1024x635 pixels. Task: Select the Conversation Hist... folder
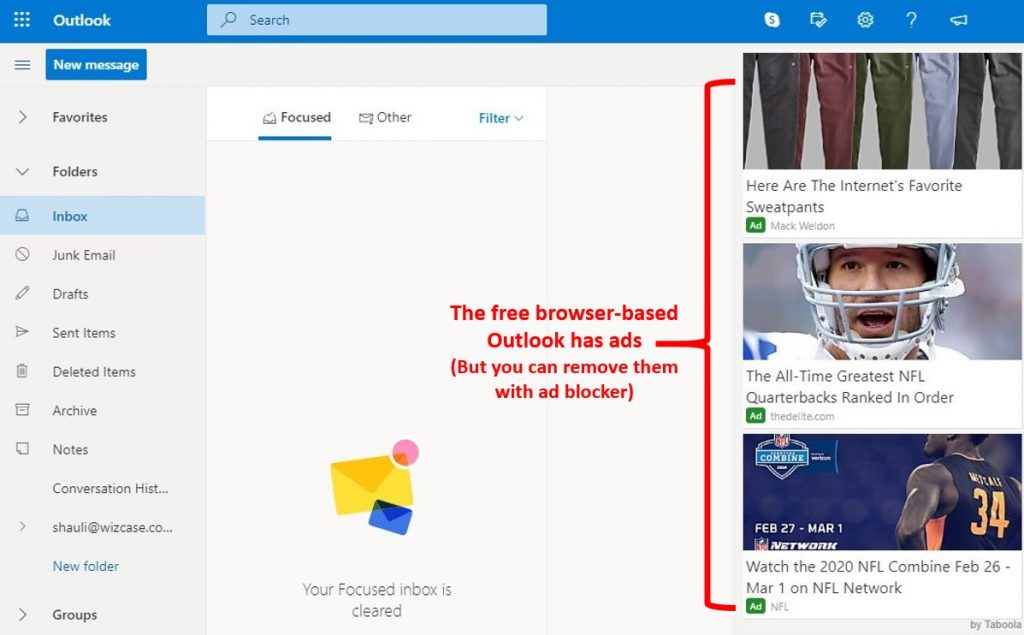(110, 488)
